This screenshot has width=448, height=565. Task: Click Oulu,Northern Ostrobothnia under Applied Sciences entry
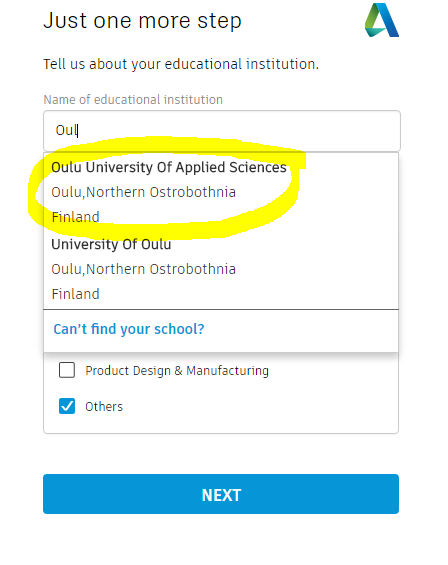[143, 192]
